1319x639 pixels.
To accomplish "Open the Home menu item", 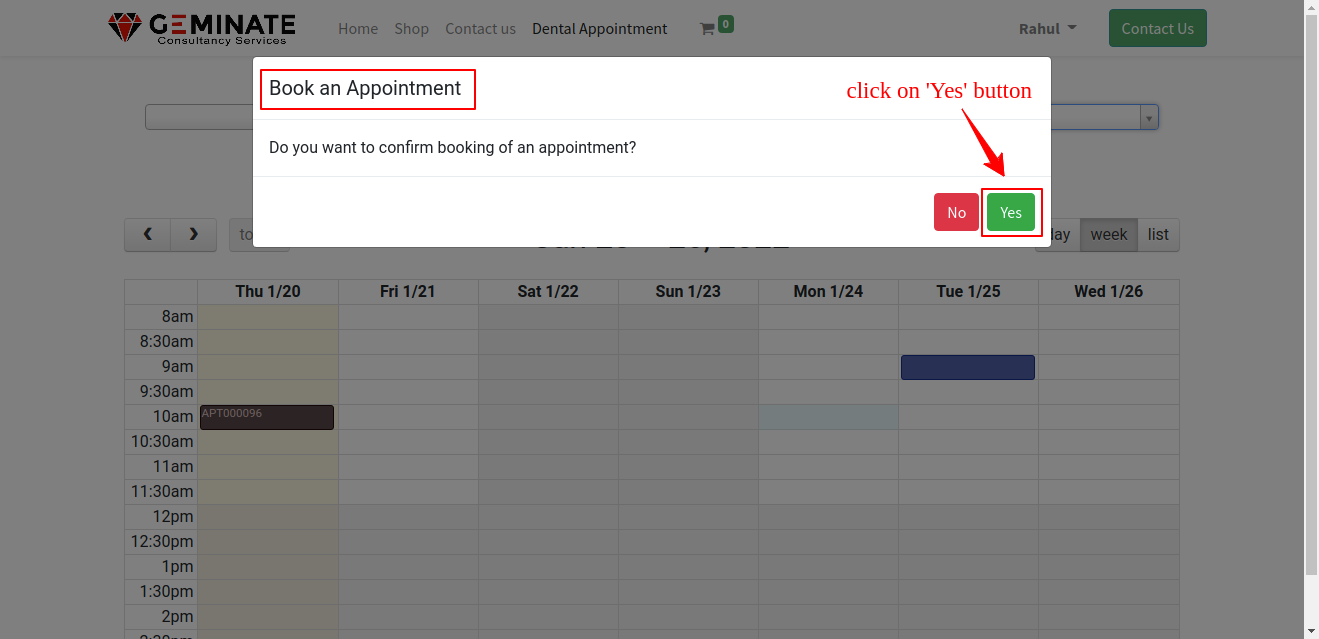I will pyautogui.click(x=358, y=29).
